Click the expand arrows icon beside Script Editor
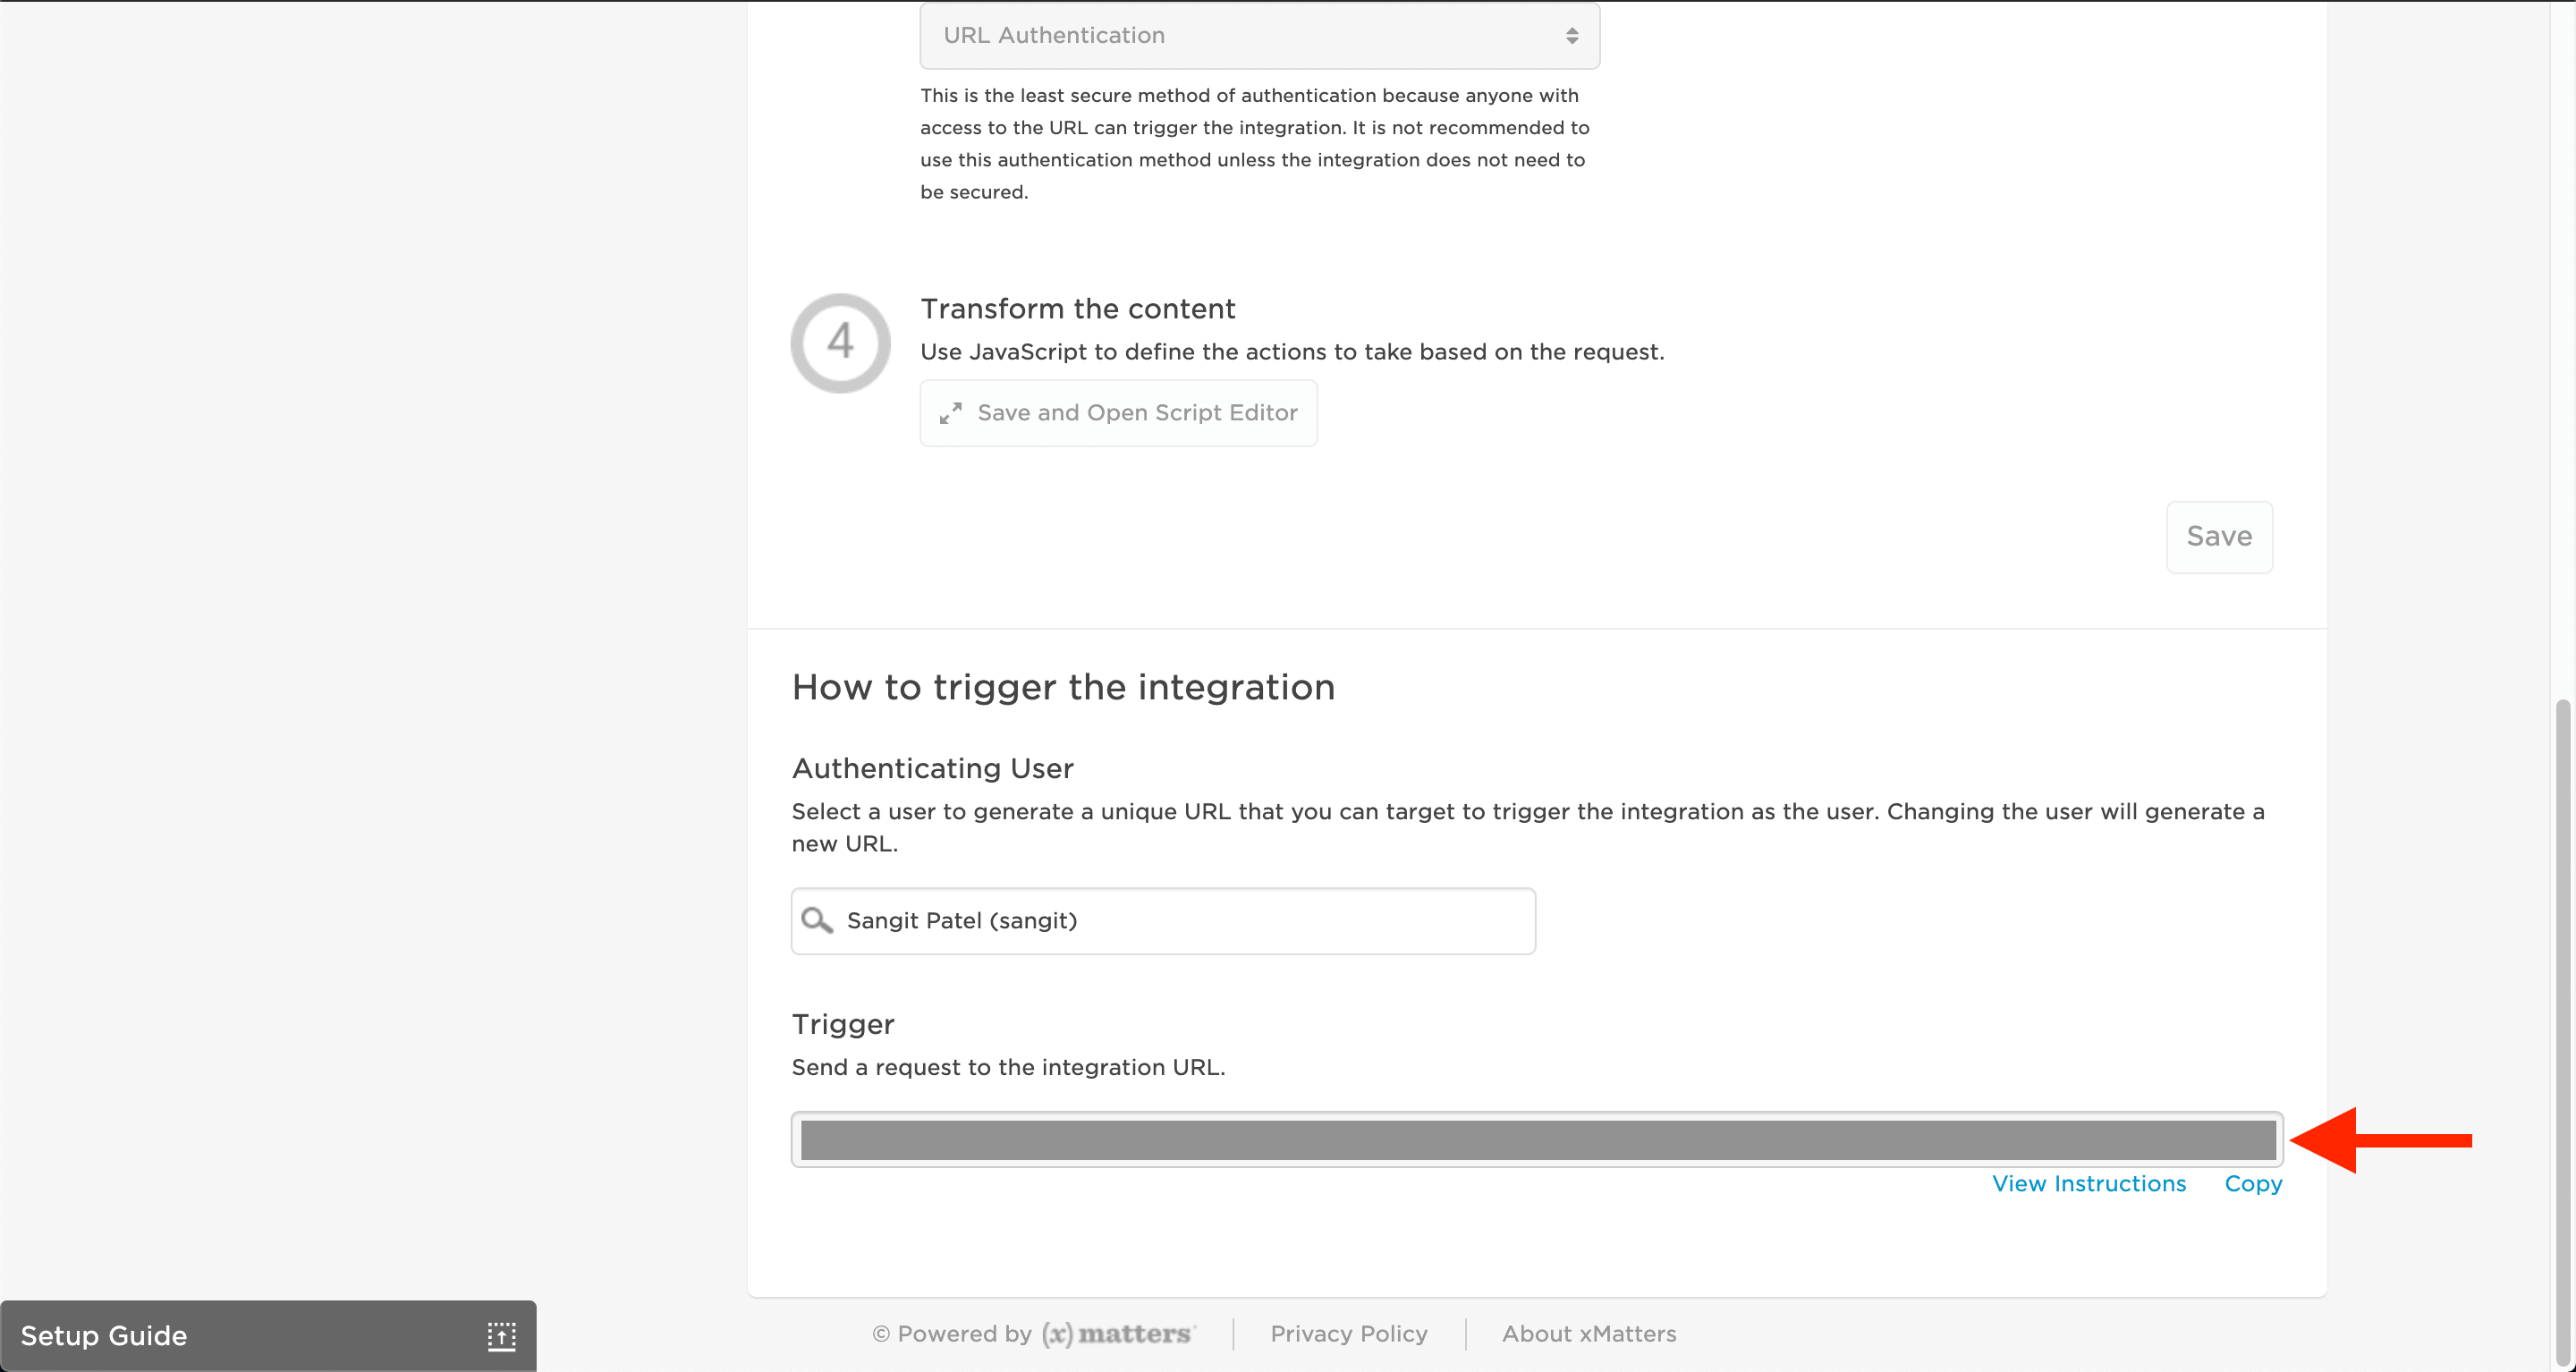2576x1372 pixels. (950, 413)
